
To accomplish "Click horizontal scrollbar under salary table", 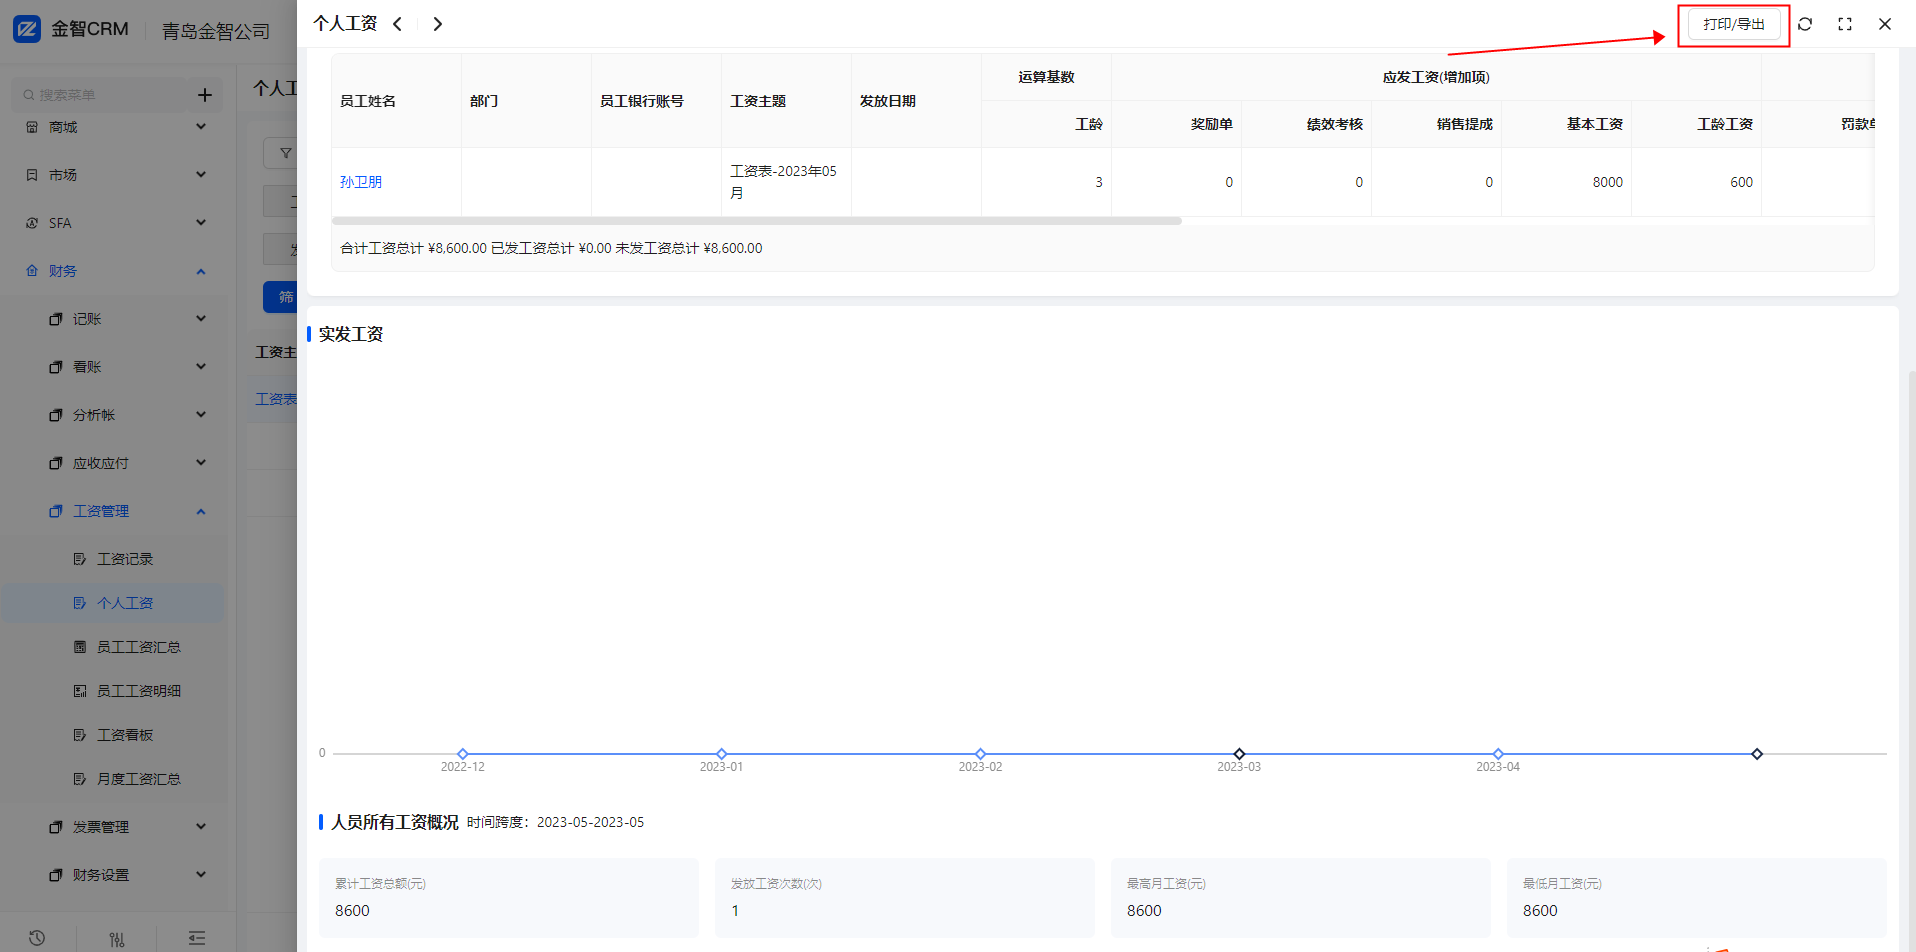I will pyautogui.click(x=757, y=221).
